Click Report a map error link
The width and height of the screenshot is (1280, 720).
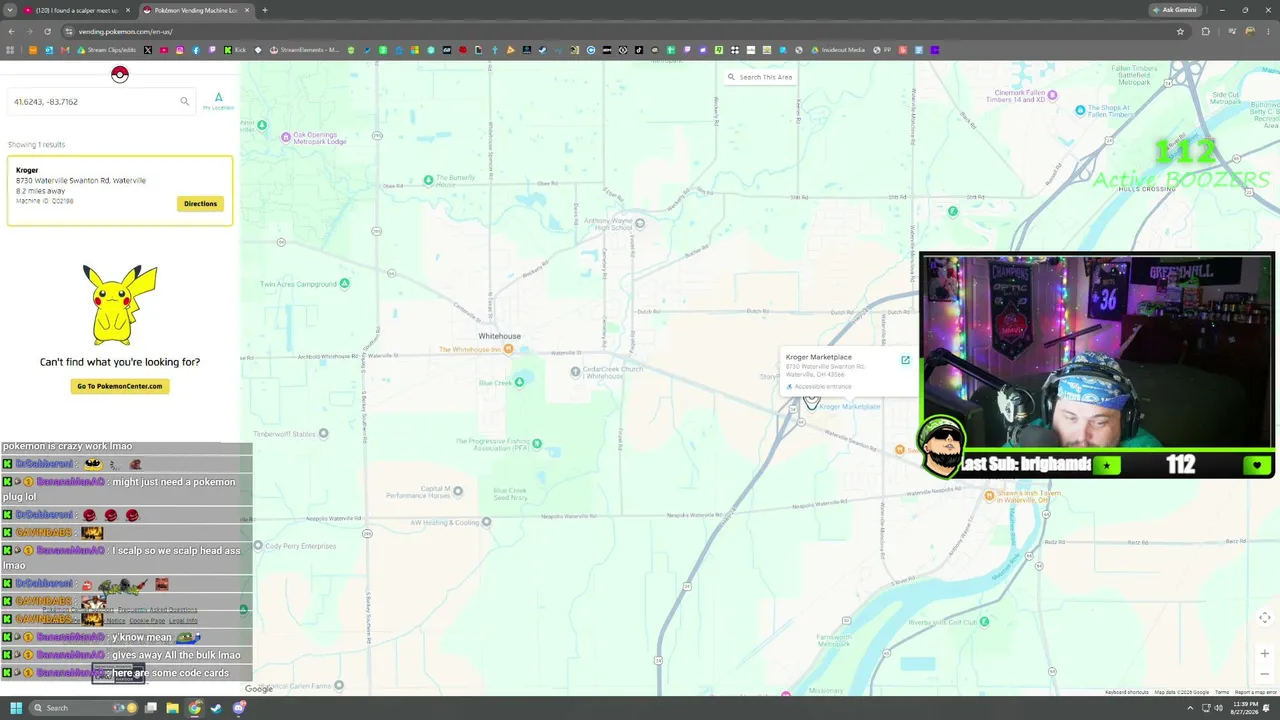pyautogui.click(x=1255, y=692)
